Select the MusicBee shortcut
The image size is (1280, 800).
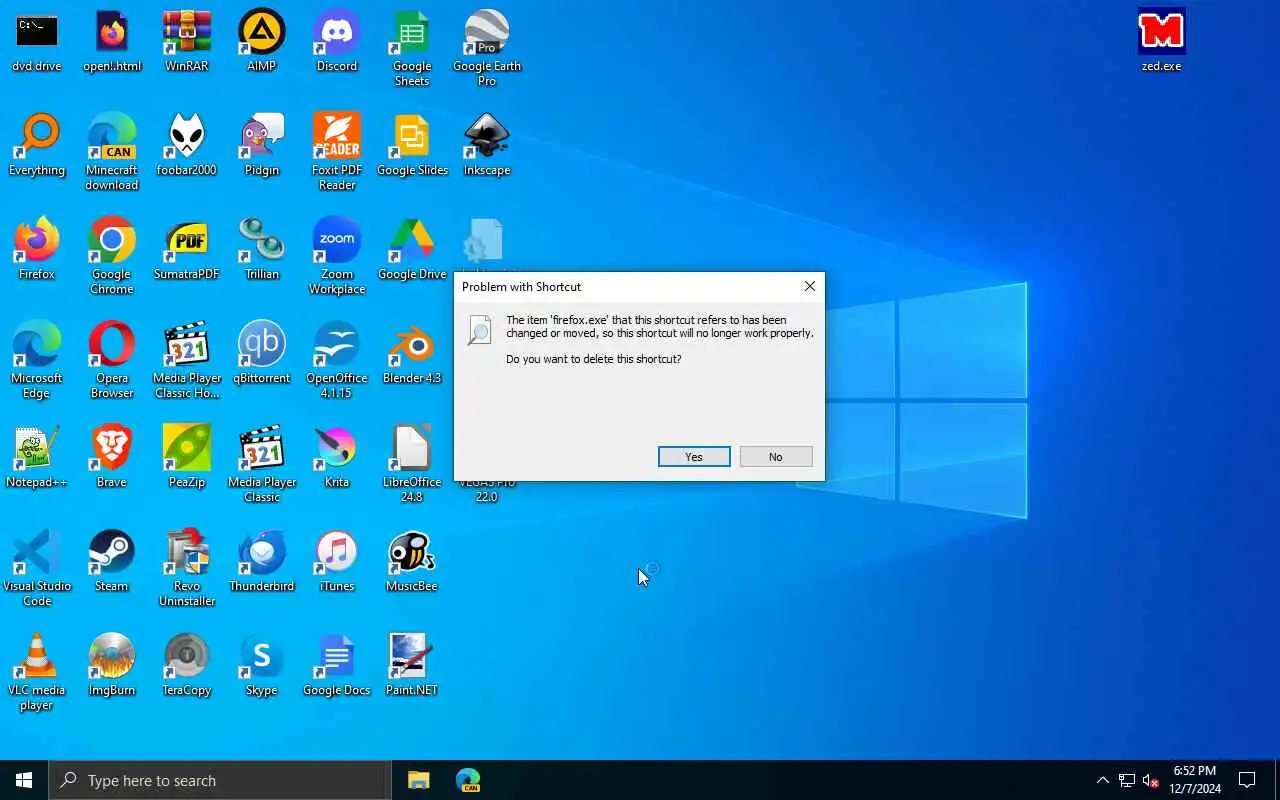click(x=412, y=562)
